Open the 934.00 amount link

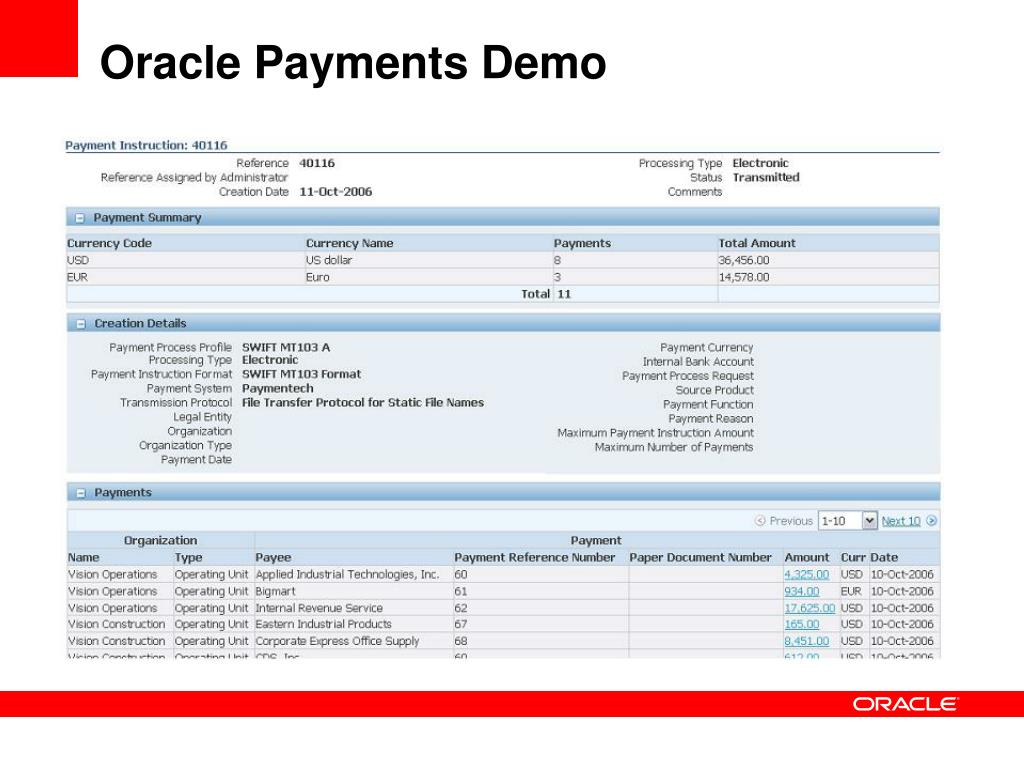coord(801,592)
